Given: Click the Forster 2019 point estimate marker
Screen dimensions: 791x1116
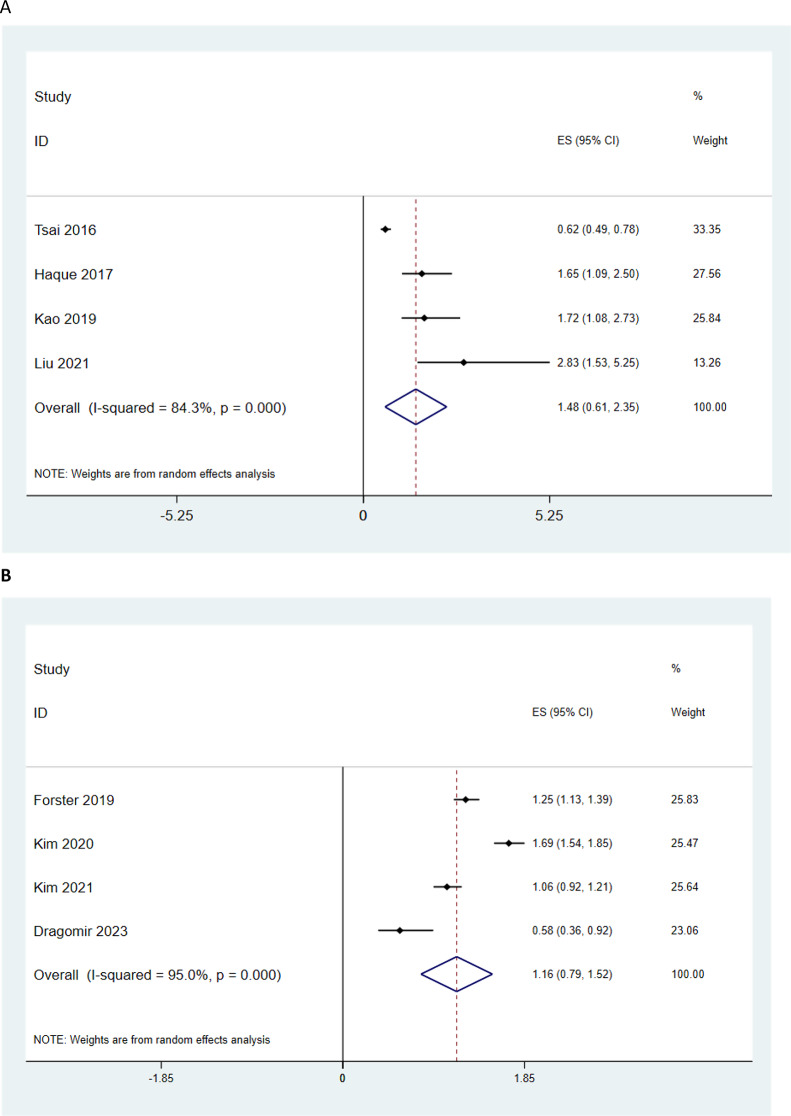Looking at the screenshot, I should tap(466, 799).
